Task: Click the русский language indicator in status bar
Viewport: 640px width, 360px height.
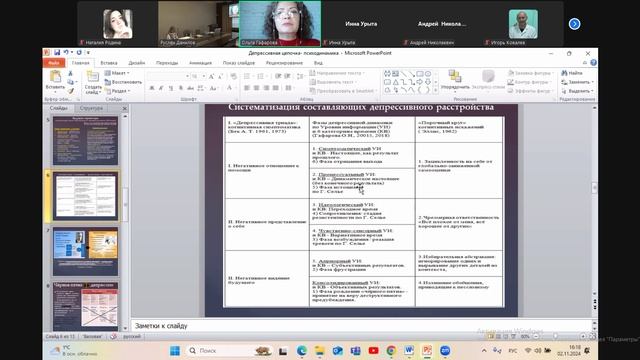Action: (x=132, y=336)
